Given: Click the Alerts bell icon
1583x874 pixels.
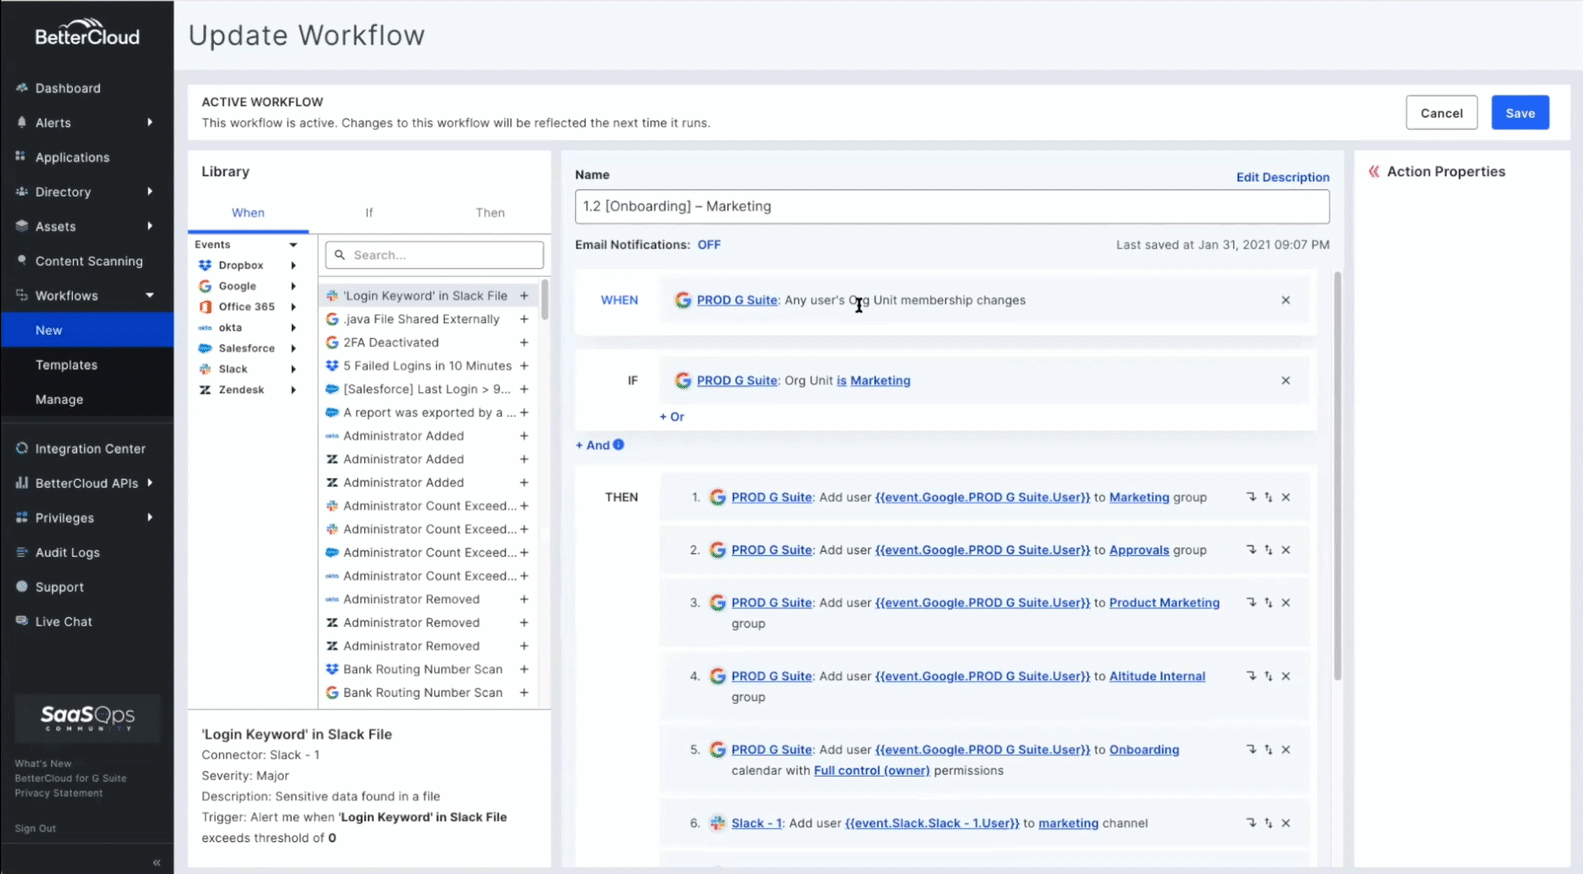Looking at the screenshot, I should 21,122.
